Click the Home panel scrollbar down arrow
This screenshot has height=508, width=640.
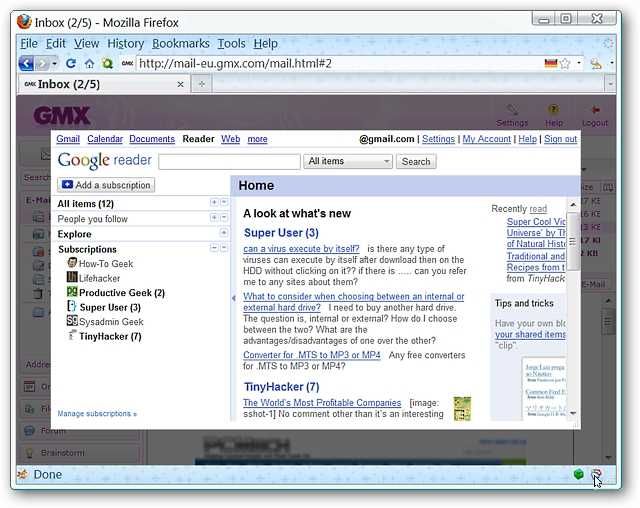point(572,413)
